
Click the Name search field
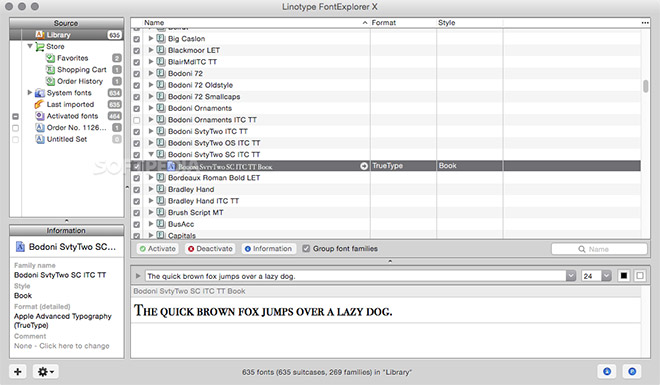click(599, 249)
